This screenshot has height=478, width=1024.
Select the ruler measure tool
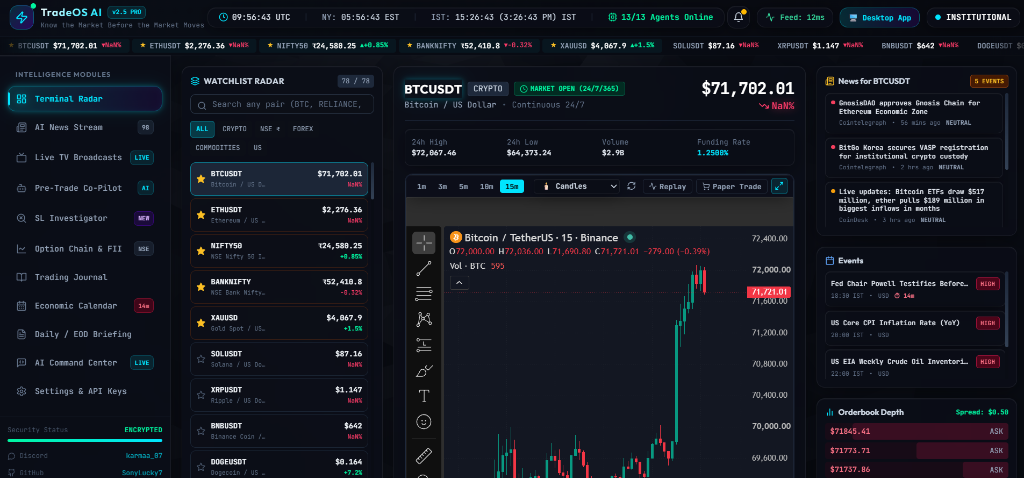(424, 454)
